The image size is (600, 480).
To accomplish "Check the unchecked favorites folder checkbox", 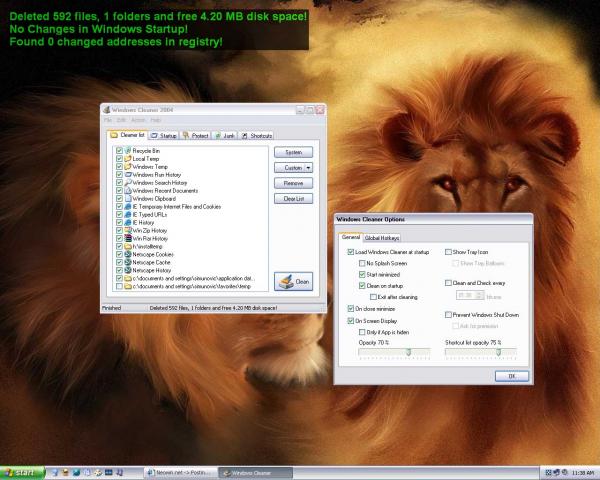I will tap(119, 286).
